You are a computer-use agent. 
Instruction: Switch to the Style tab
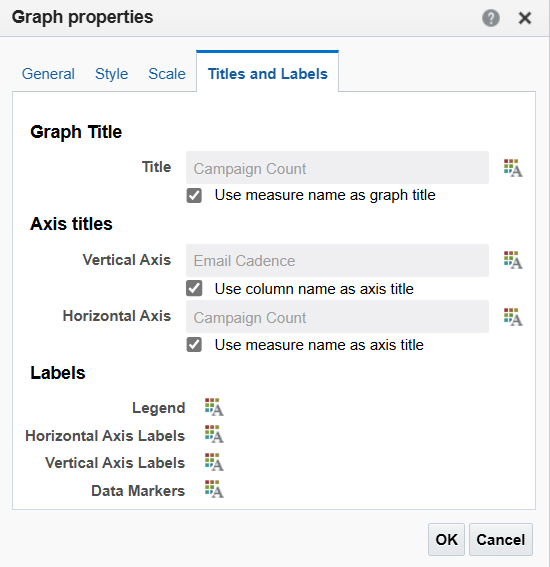(111, 74)
